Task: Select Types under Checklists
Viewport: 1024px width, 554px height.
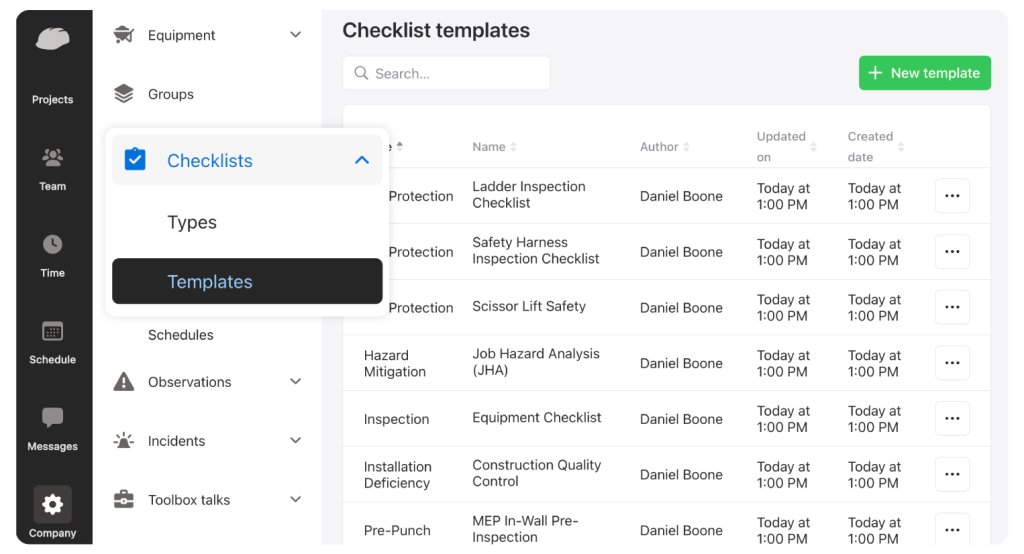Action: 192,223
